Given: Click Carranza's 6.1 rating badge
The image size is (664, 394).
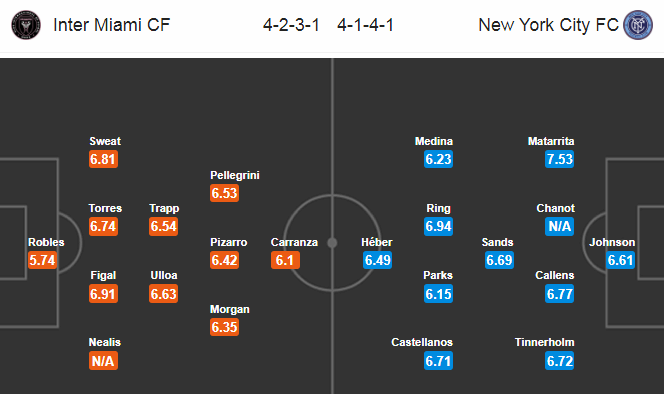Looking at the screenshot, I should coord(285,260).
